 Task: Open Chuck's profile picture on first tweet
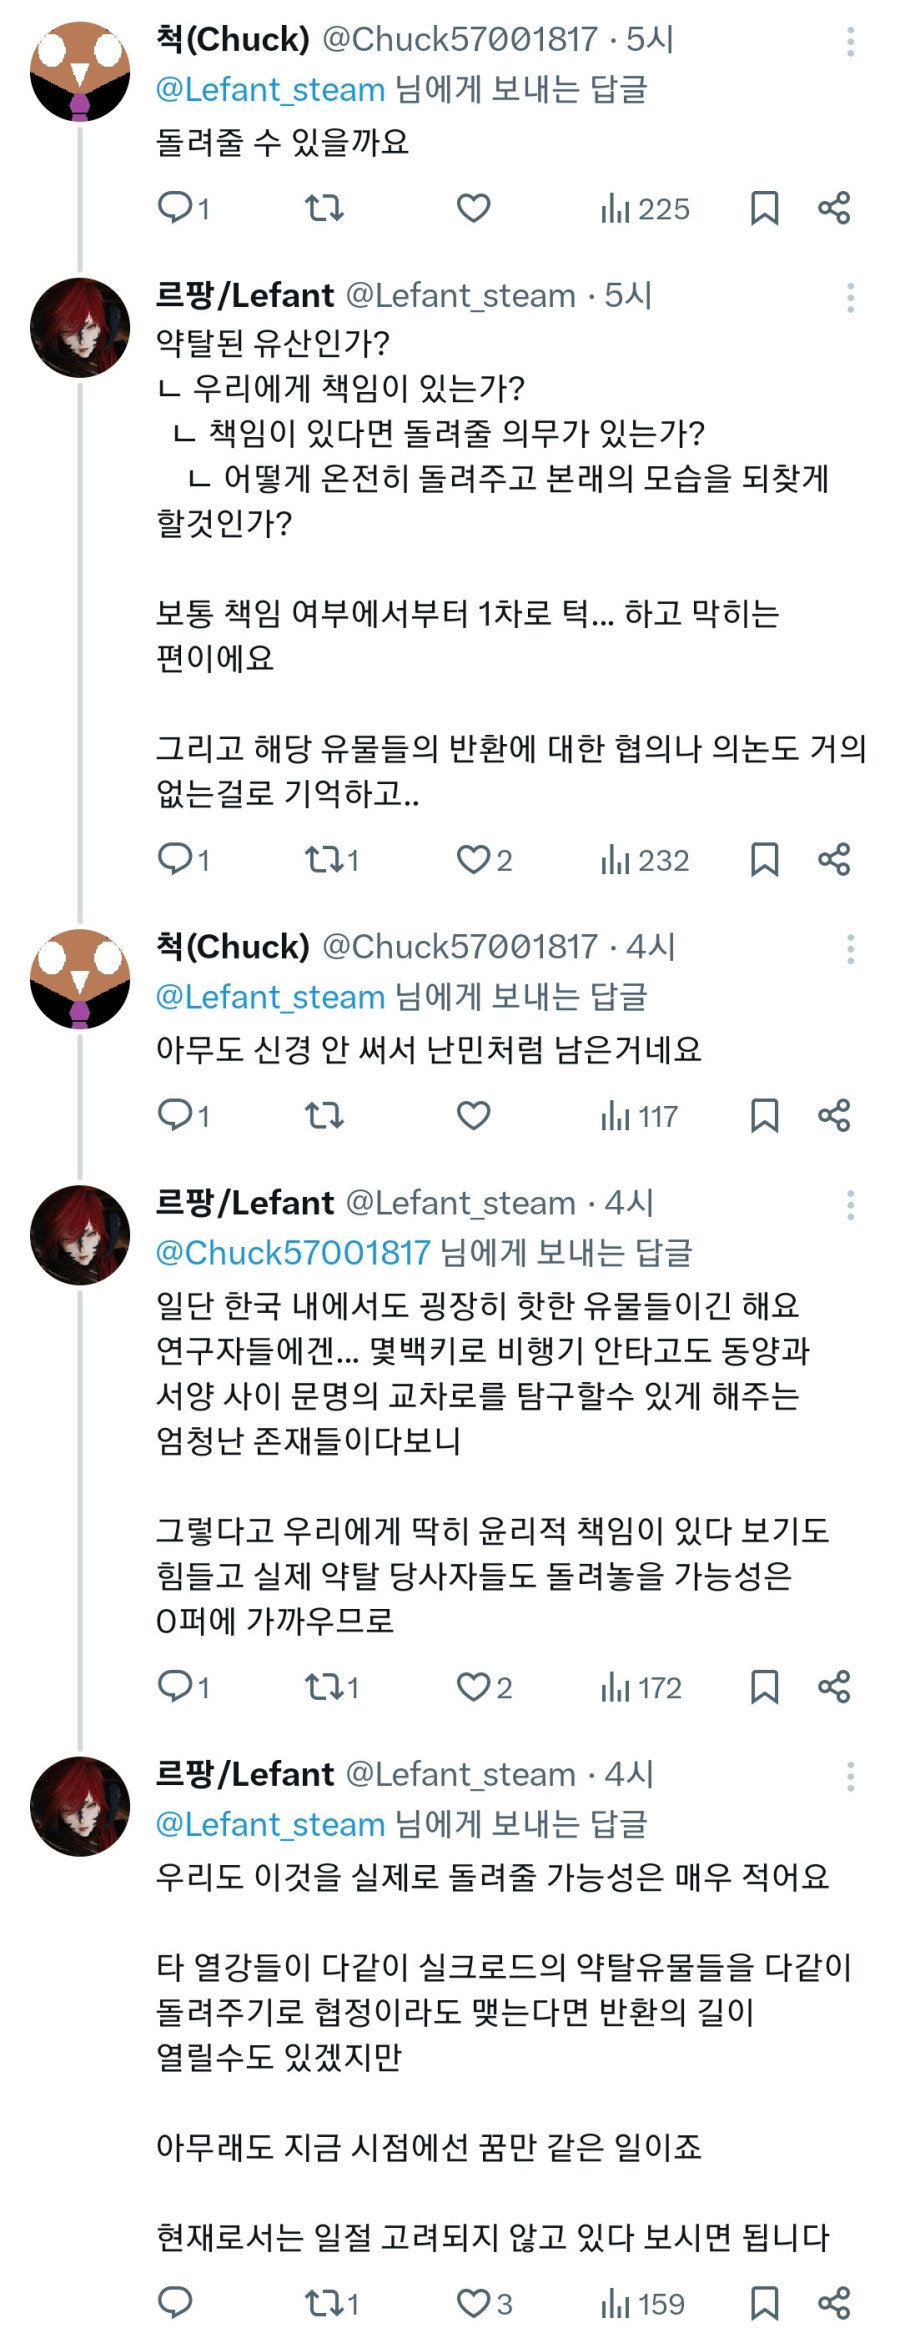(80, 72)
